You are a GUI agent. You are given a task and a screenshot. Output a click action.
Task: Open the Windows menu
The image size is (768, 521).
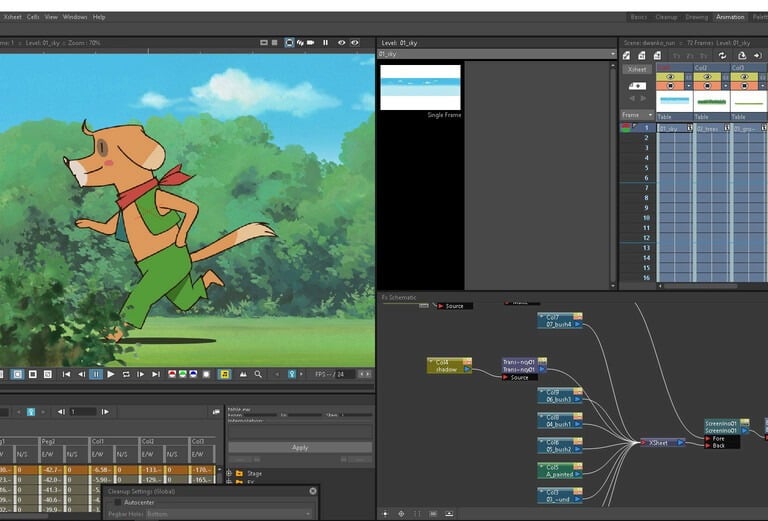(75, 17)
